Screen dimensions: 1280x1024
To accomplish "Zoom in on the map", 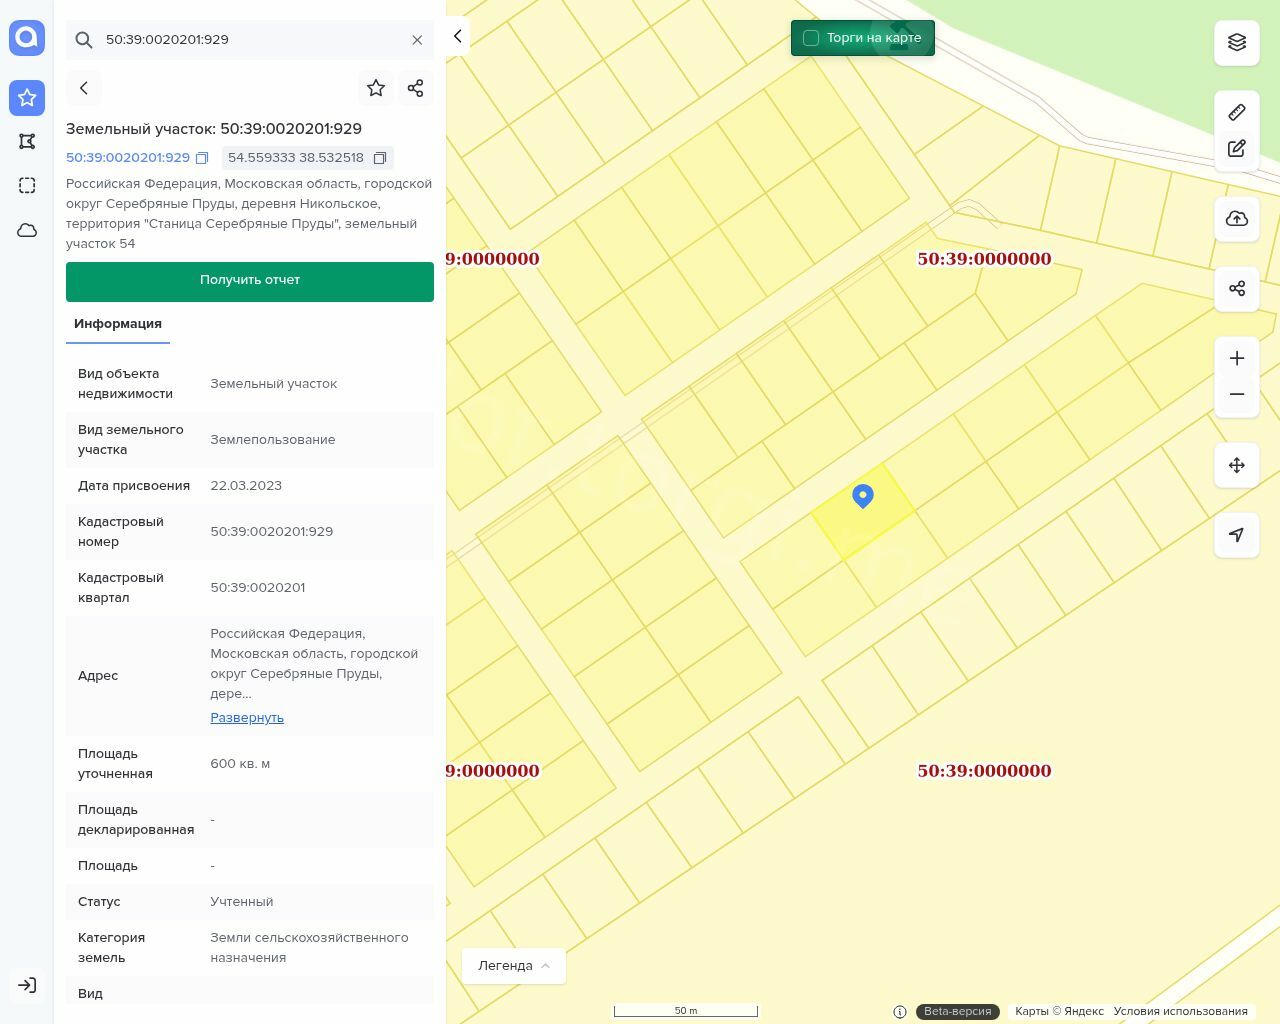I will point(1237,359).
